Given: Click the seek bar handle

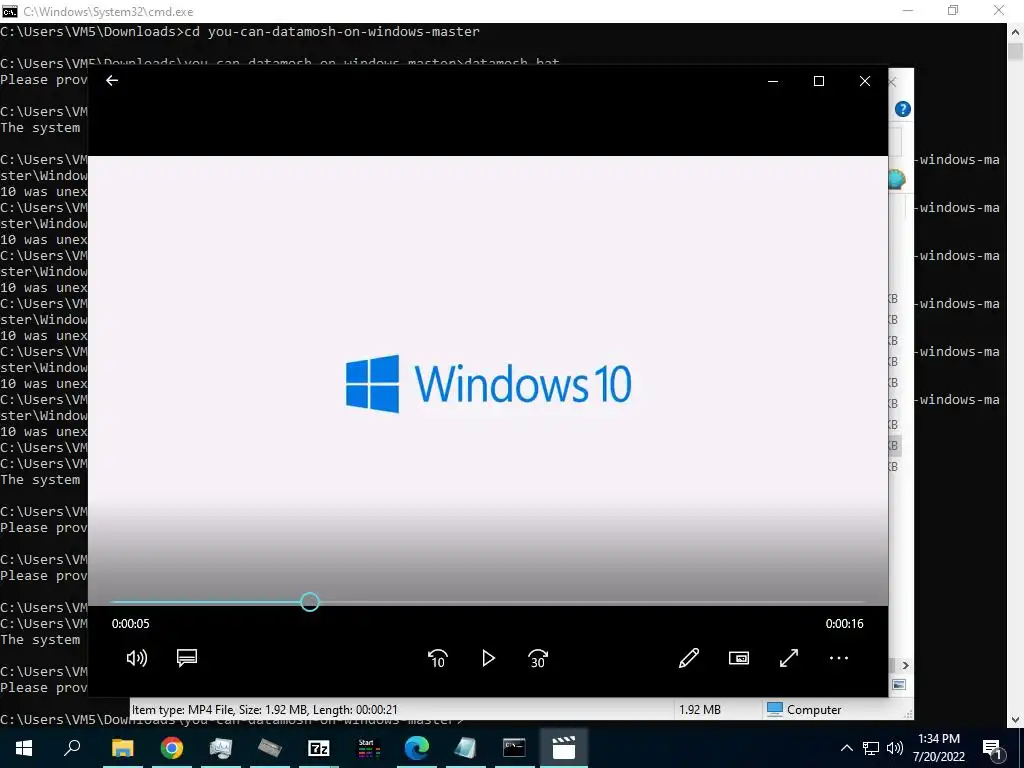Looking at the screenshot, I should [310, 602].
